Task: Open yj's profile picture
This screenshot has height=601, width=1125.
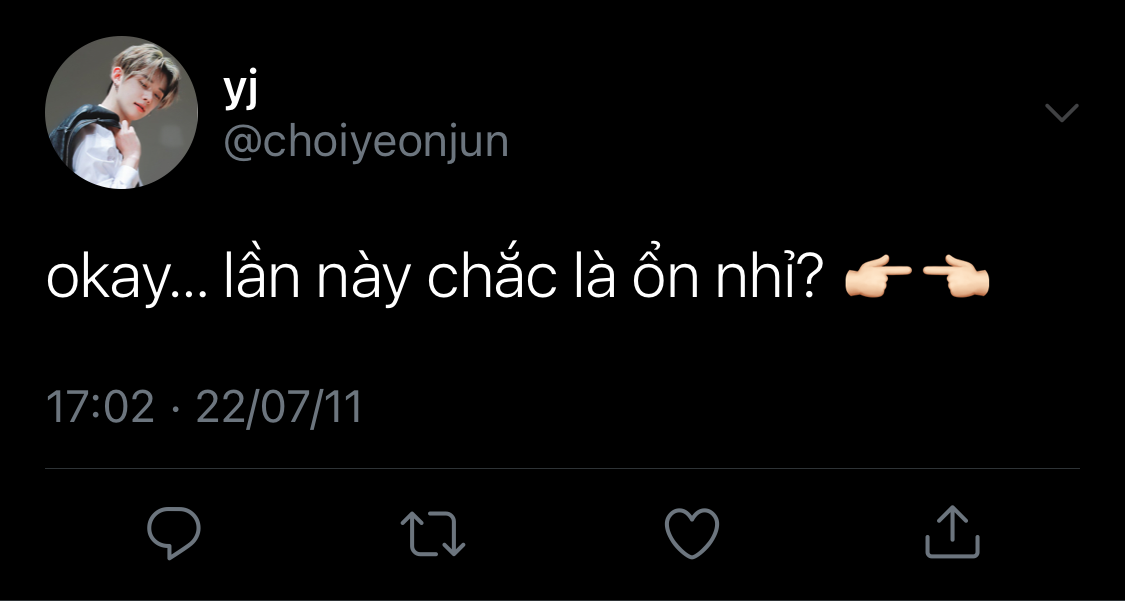Action: [x=121, y=113]
